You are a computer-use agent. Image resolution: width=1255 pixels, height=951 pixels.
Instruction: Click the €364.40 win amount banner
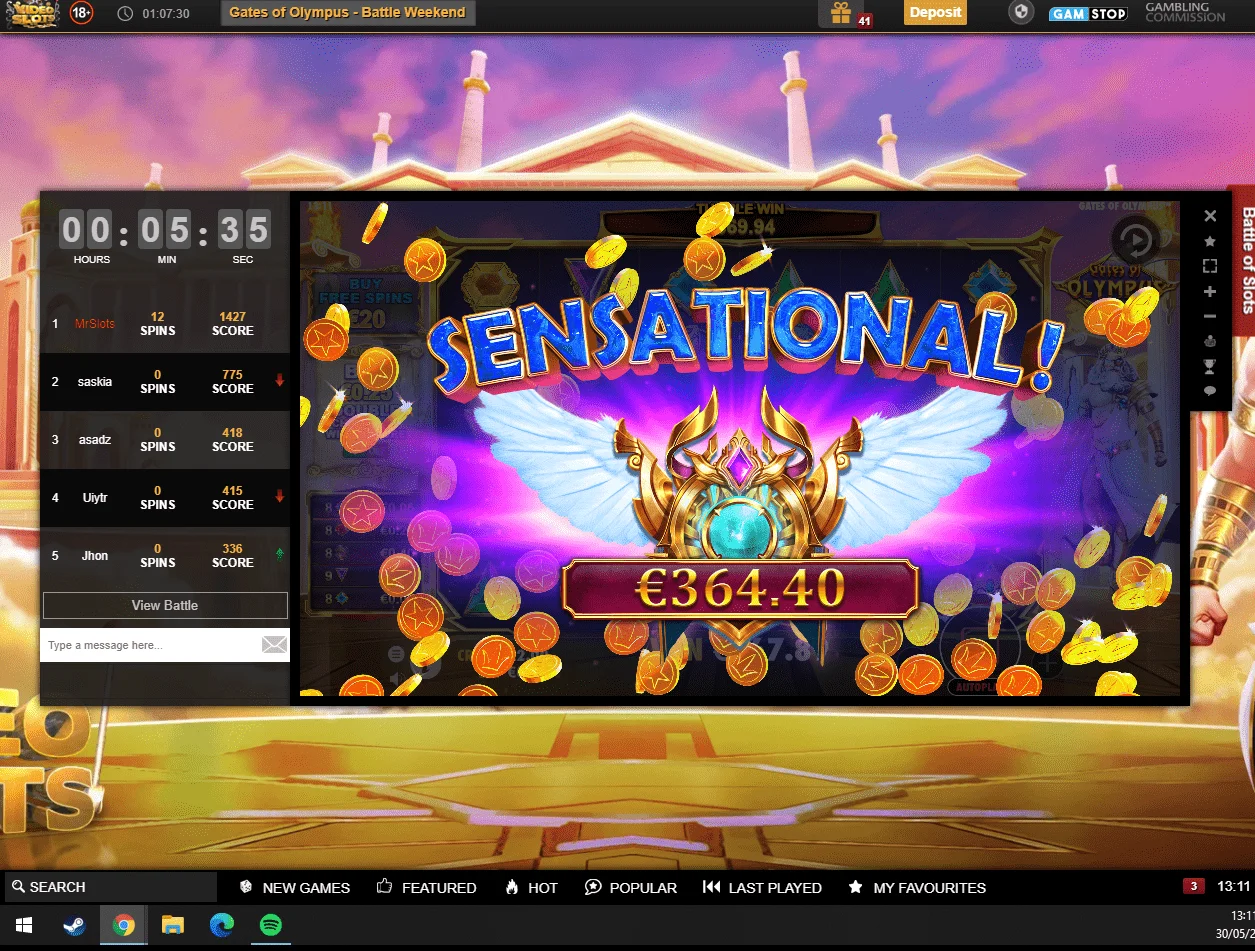coord(740,589)
